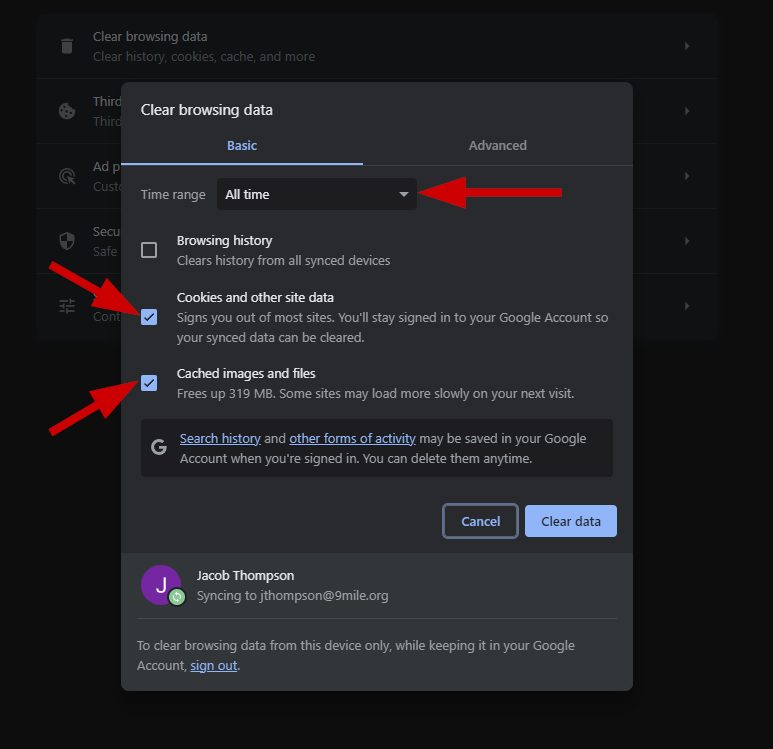Click Jacob Thompson's purple avatar

tap(161, 585)
